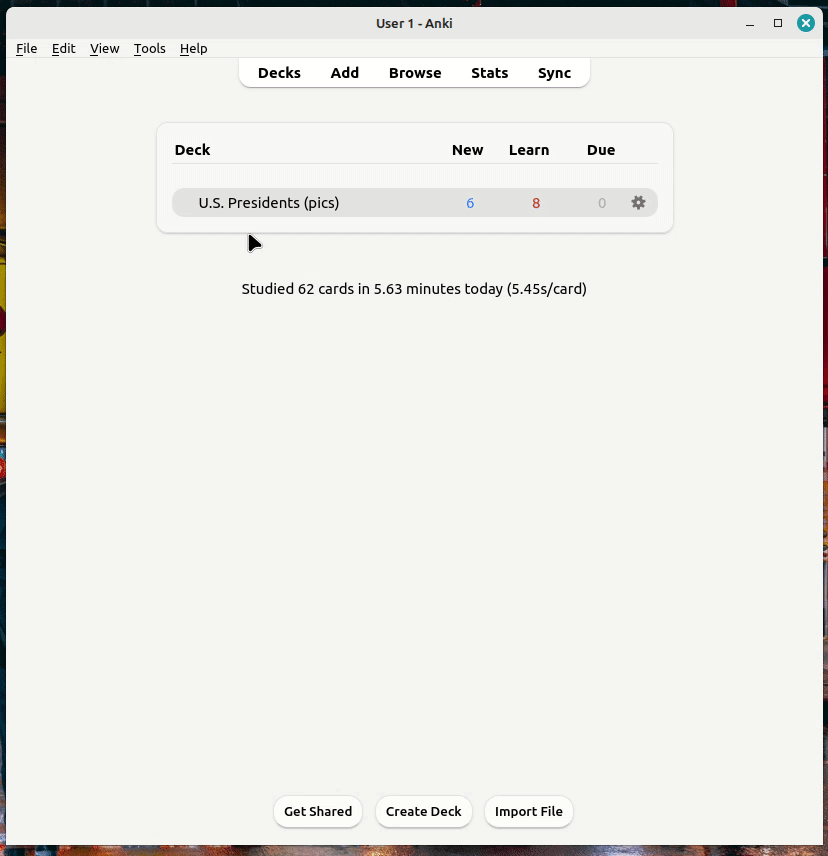The image size is (828, 856).
Task: Go to Decks in the top toolbar
Action: click(x=279, y=73)
